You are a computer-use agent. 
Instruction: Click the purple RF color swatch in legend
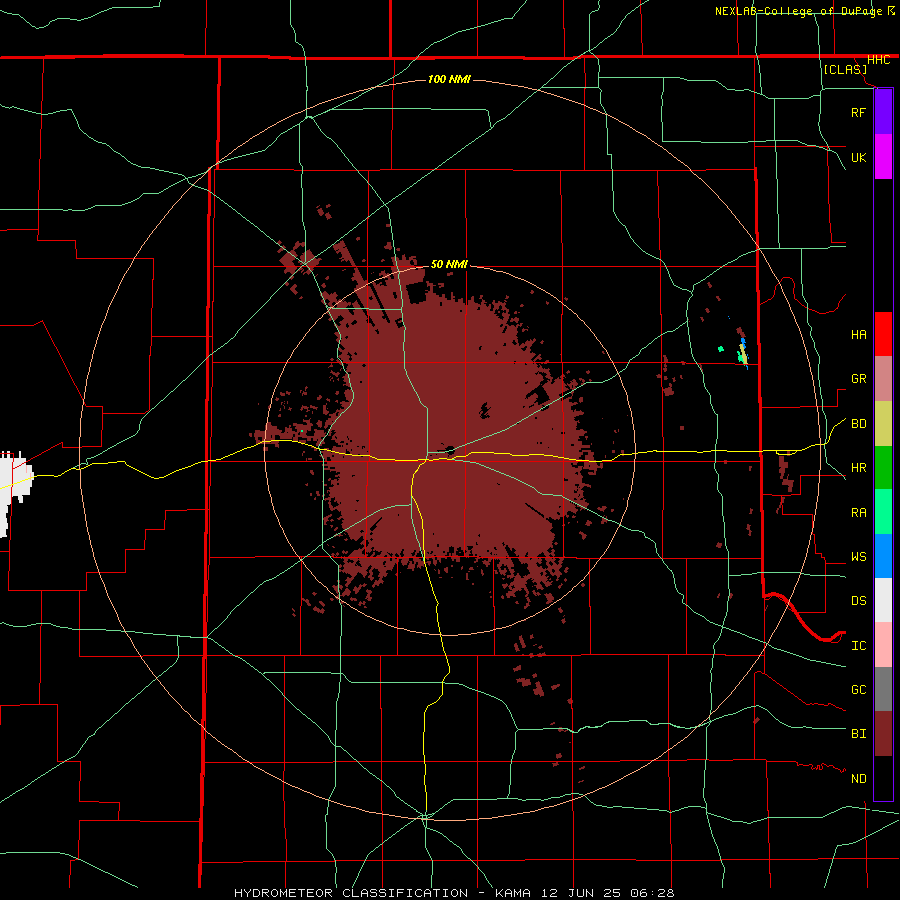coord(883,112)
